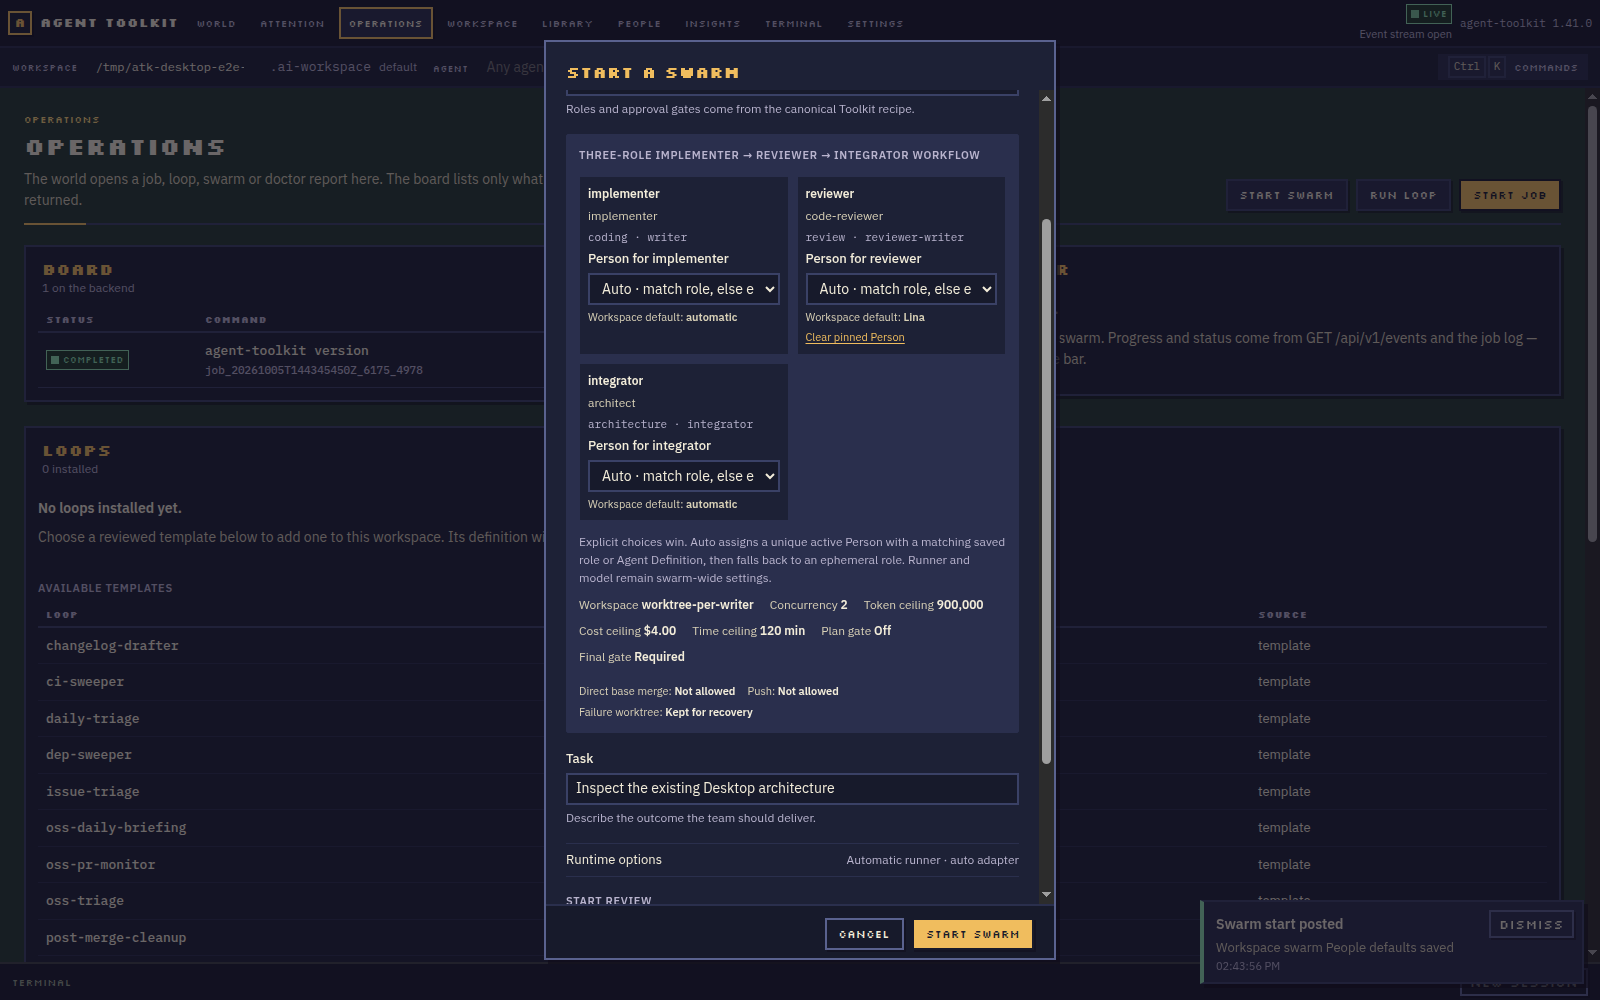Open the World menu tab
The image size is (1600, 1000).
point(216,23)
